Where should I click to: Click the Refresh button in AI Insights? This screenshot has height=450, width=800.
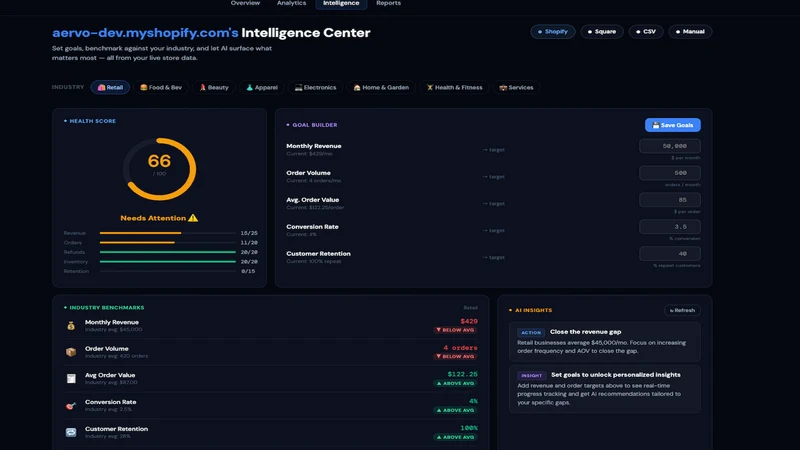[x=682, y=310]
